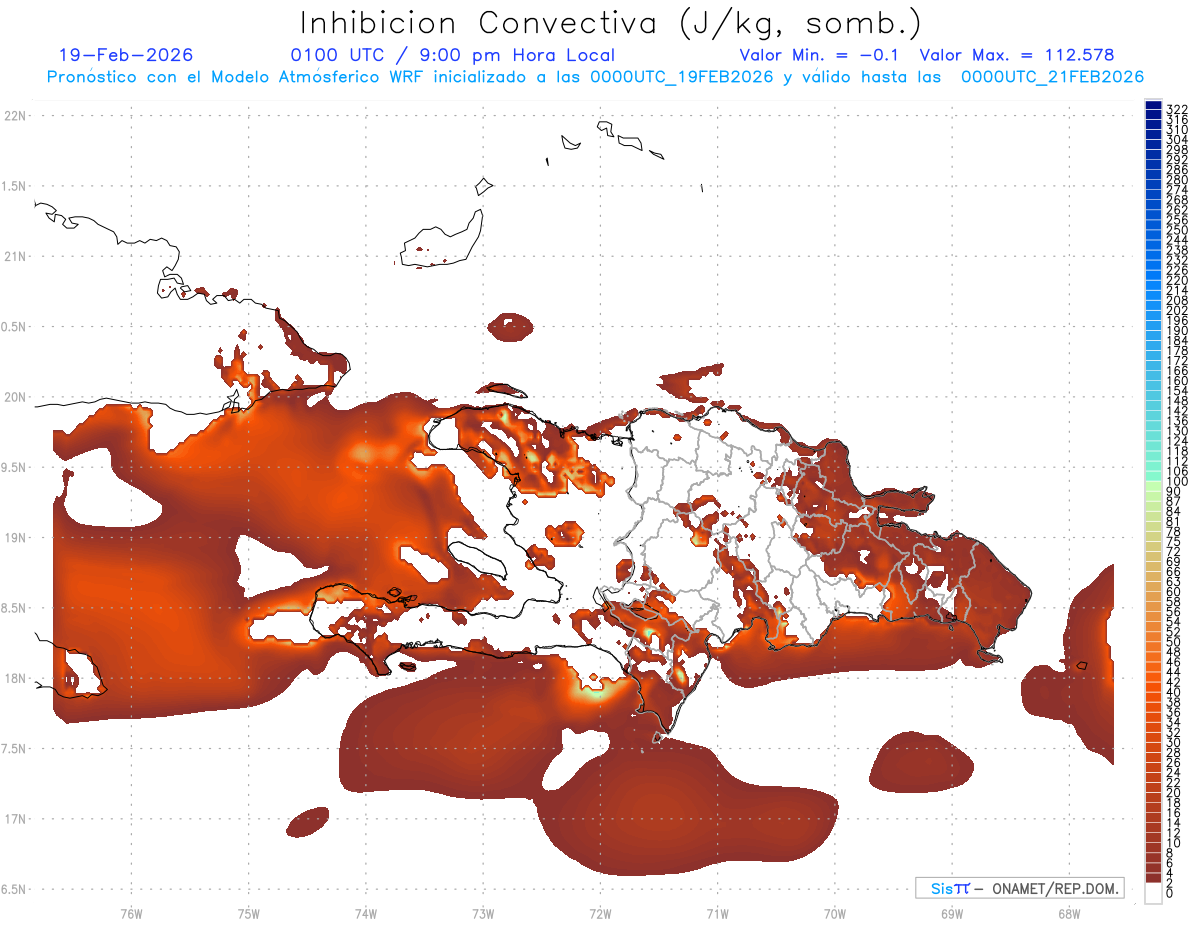Click the 20N latitude label
The height and width of the screenshot is (927, 1200).
14,397
